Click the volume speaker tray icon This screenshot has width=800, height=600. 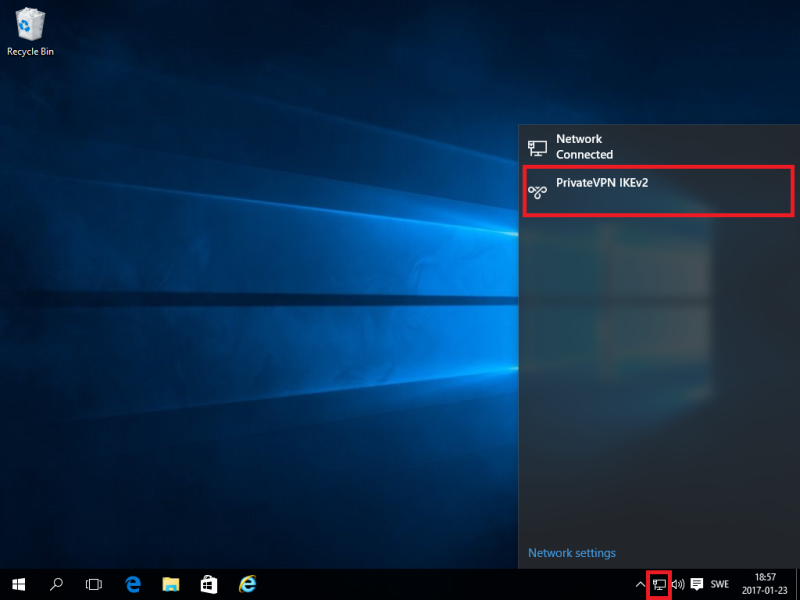678,584
